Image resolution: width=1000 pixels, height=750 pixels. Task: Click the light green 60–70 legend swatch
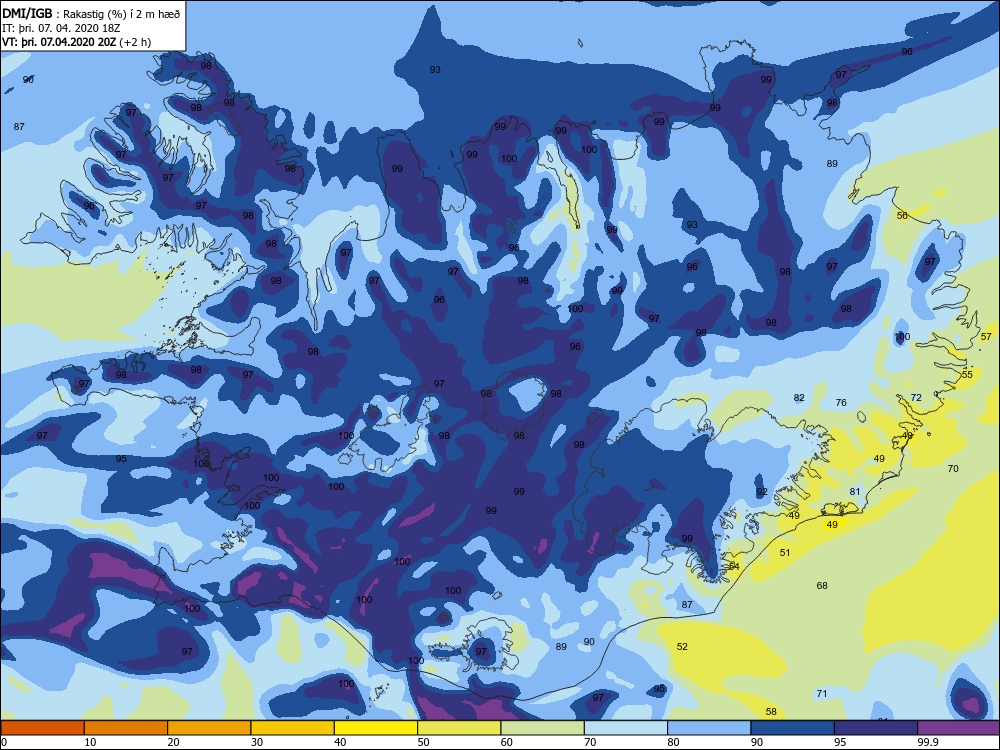[543, 728]
